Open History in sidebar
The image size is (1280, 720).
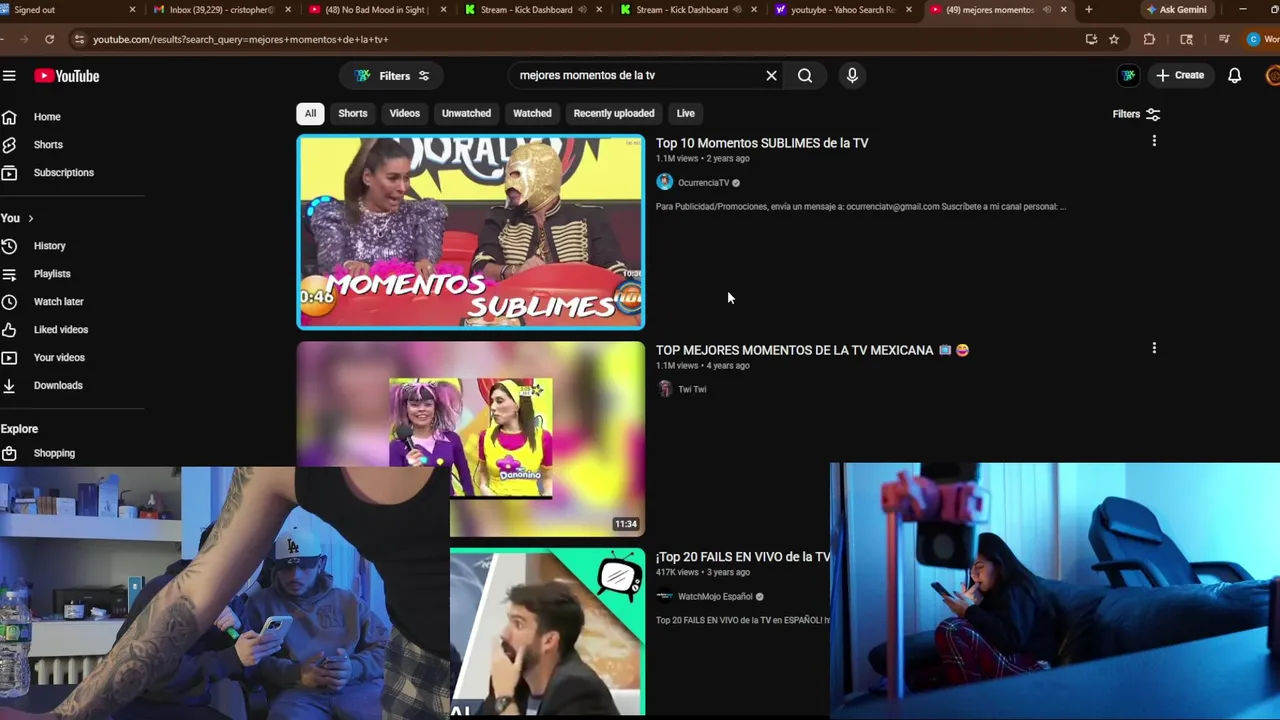(49, 246)
